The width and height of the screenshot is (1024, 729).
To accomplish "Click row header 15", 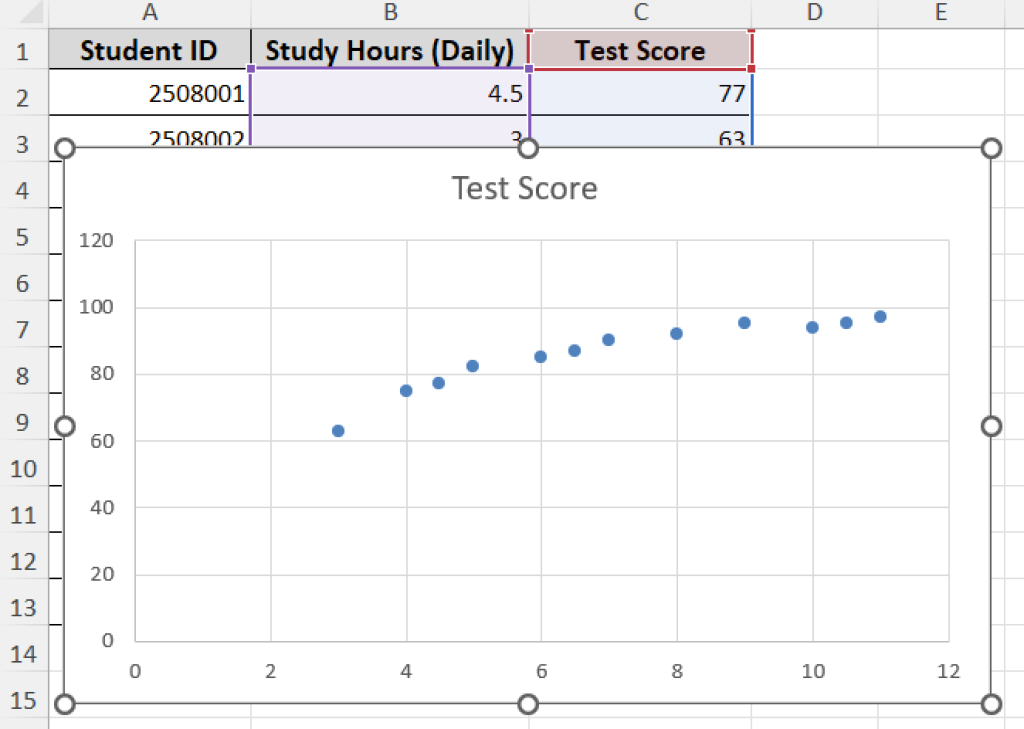I will click(24, 701).
